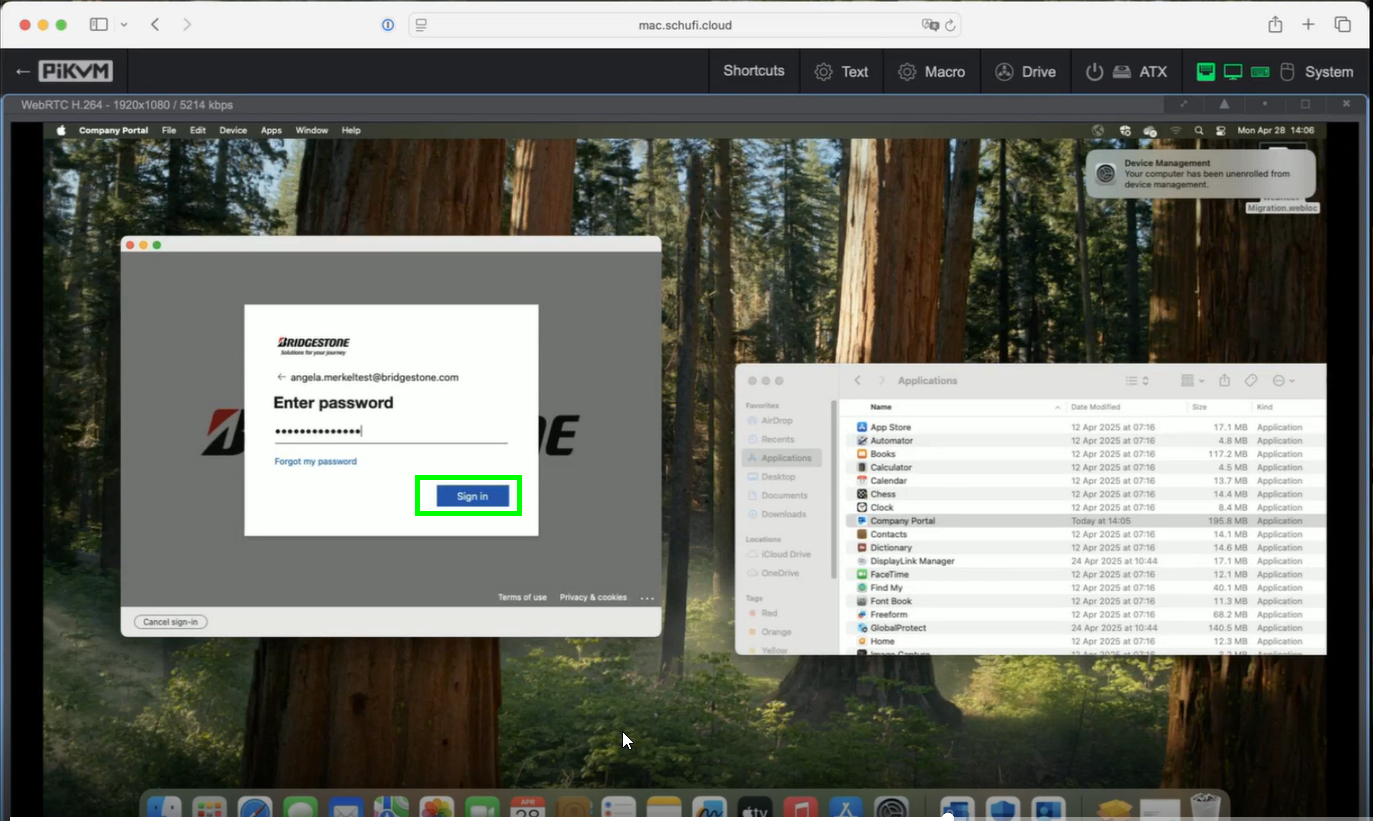This screenshot has height=821, width=1373.
Task: Open the Macro menu in PiKVM
Action: [x=931, y=72]
